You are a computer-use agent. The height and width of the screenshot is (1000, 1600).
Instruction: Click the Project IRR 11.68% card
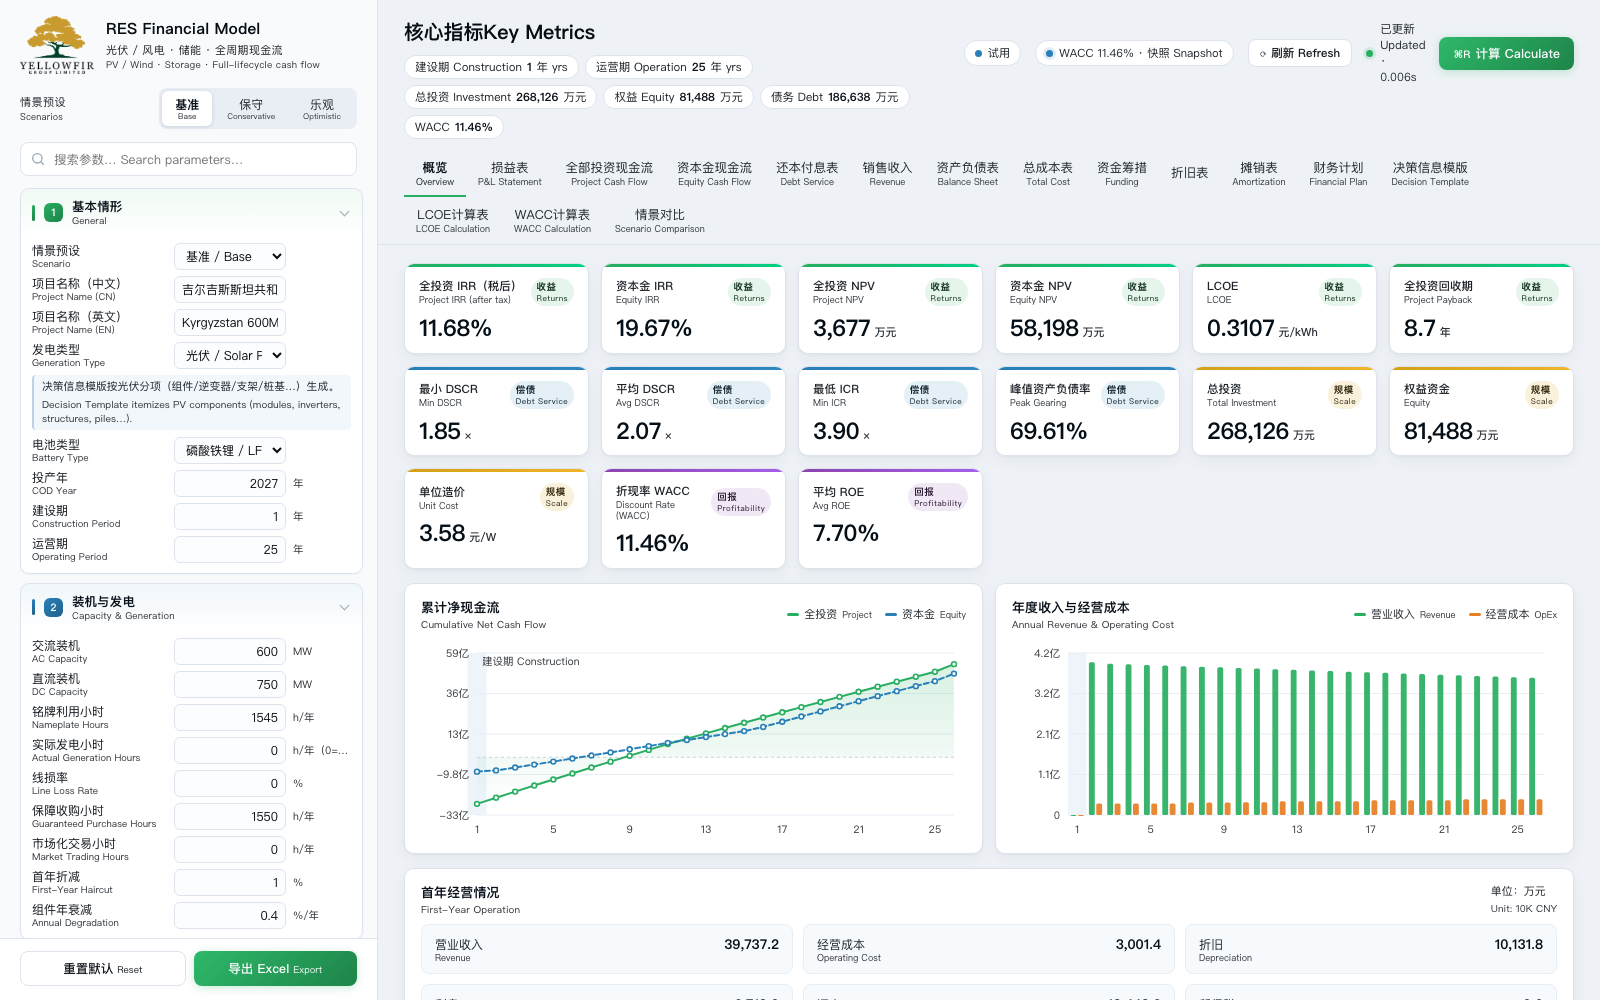pos(496,309)
